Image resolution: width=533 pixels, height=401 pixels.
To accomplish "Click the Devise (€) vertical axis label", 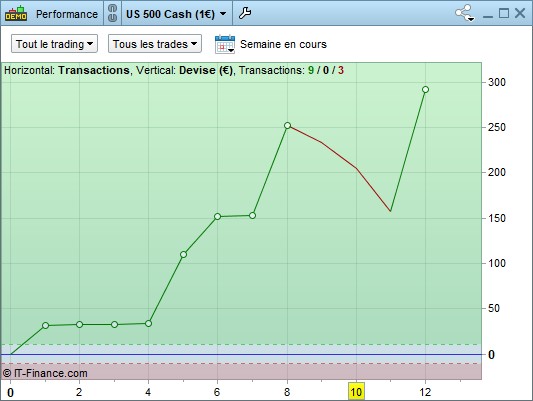I will tap(206, 70).
